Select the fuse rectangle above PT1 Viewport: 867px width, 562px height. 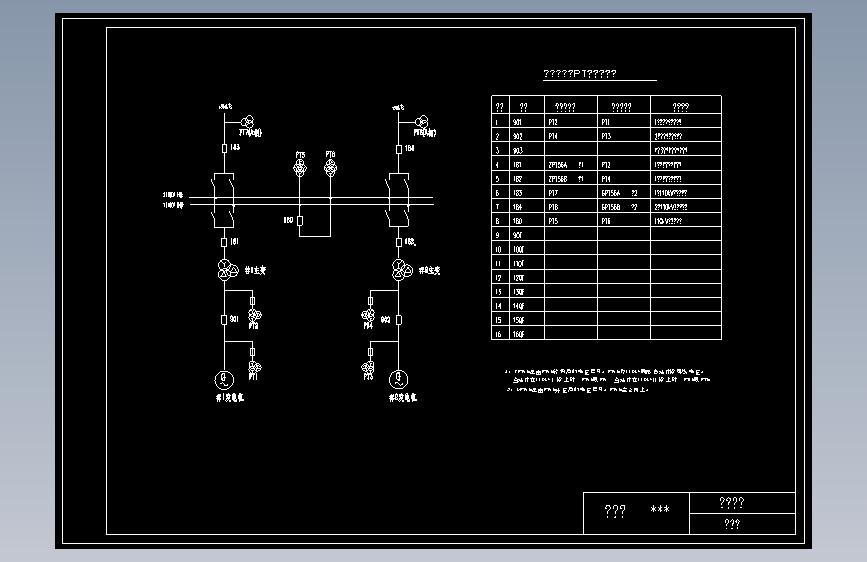[252, 352]
